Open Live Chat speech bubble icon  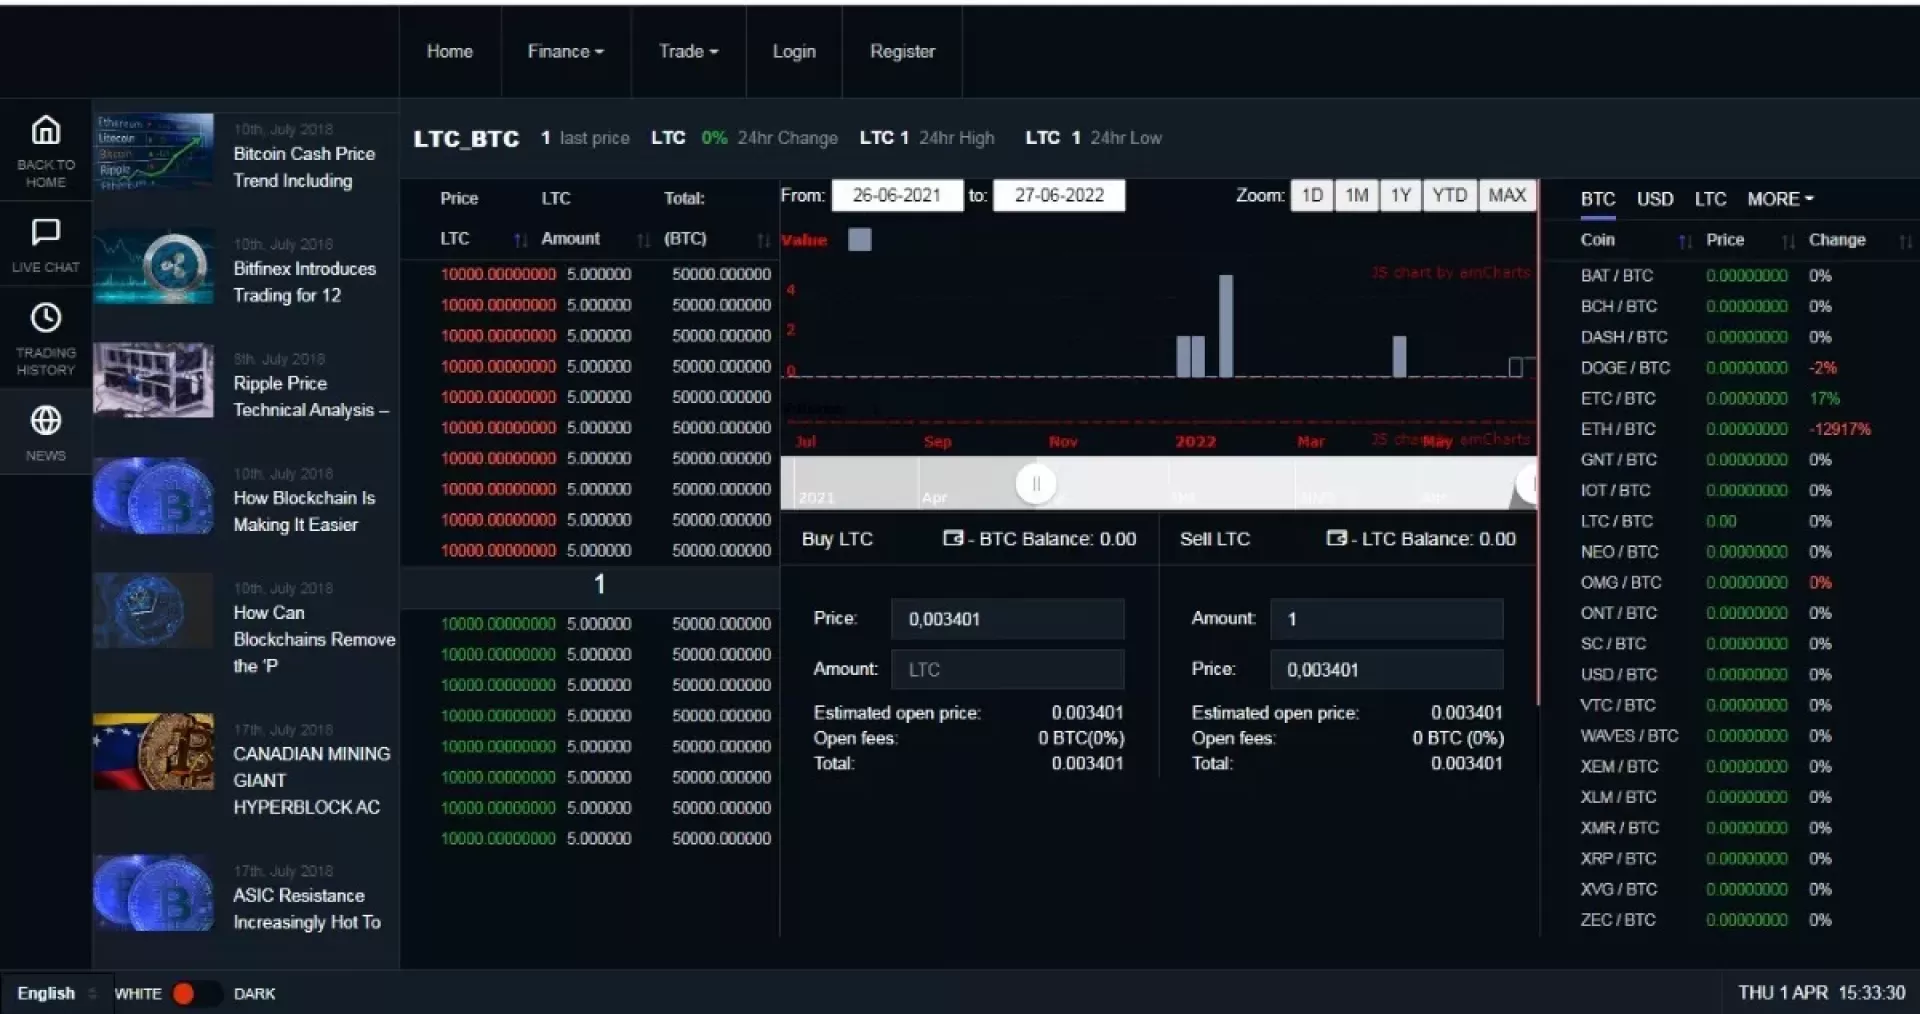pyautogui.click(x=46, y=233)
